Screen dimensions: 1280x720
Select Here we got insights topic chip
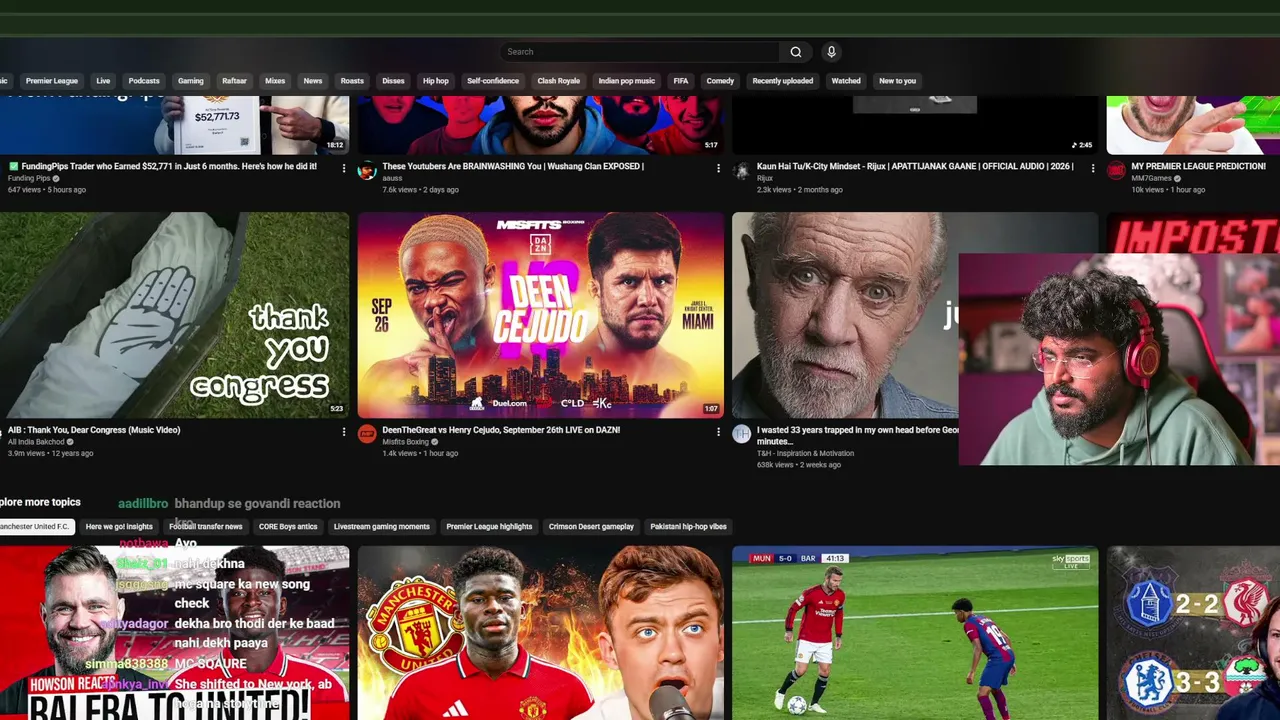(x=119, y=527)
